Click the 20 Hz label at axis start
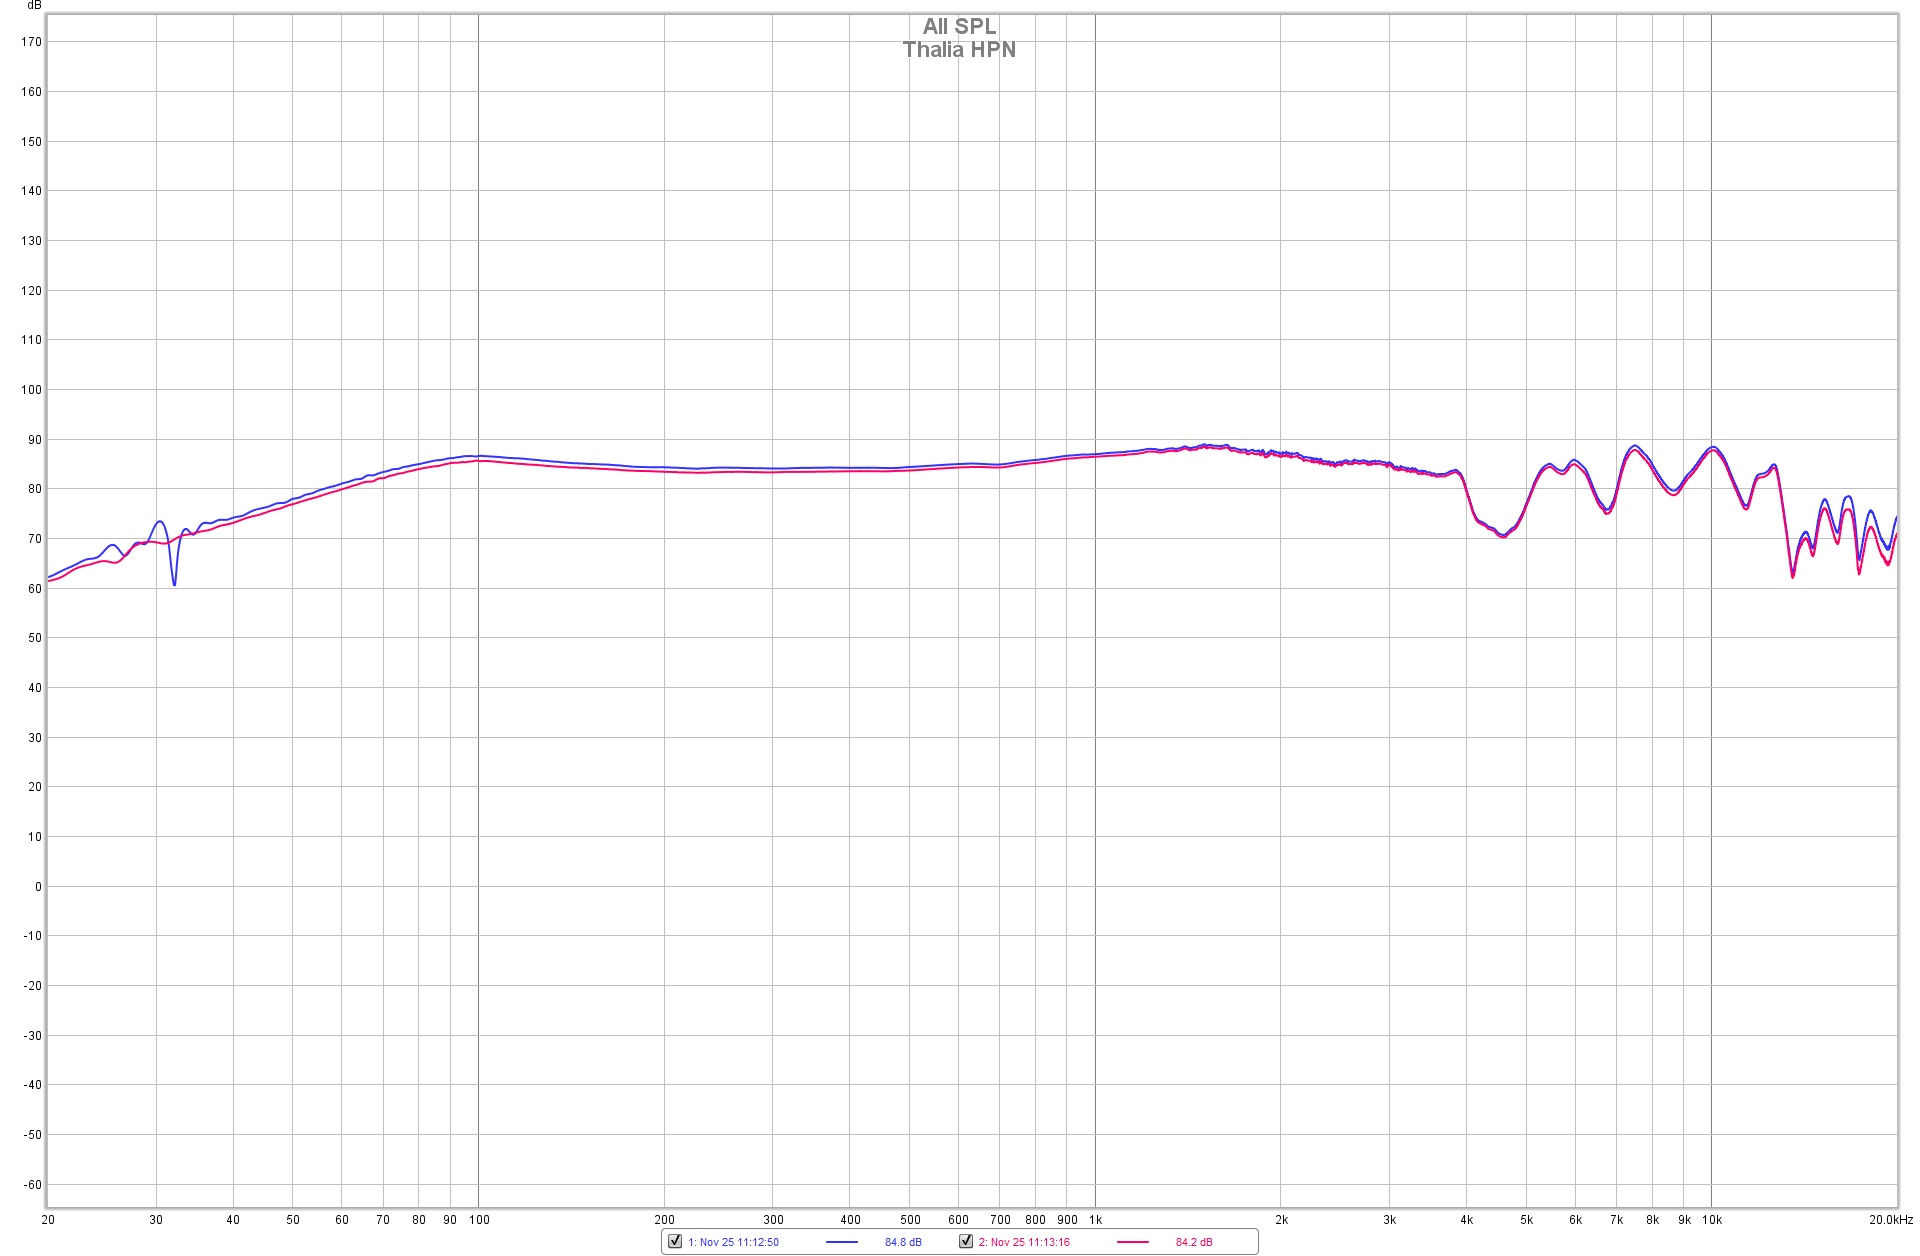 click(48, 1220)
